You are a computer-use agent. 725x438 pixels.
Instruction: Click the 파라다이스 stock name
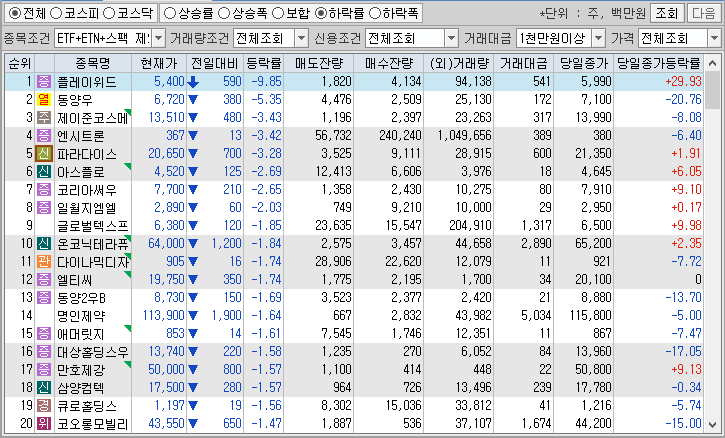coord(87,154)
